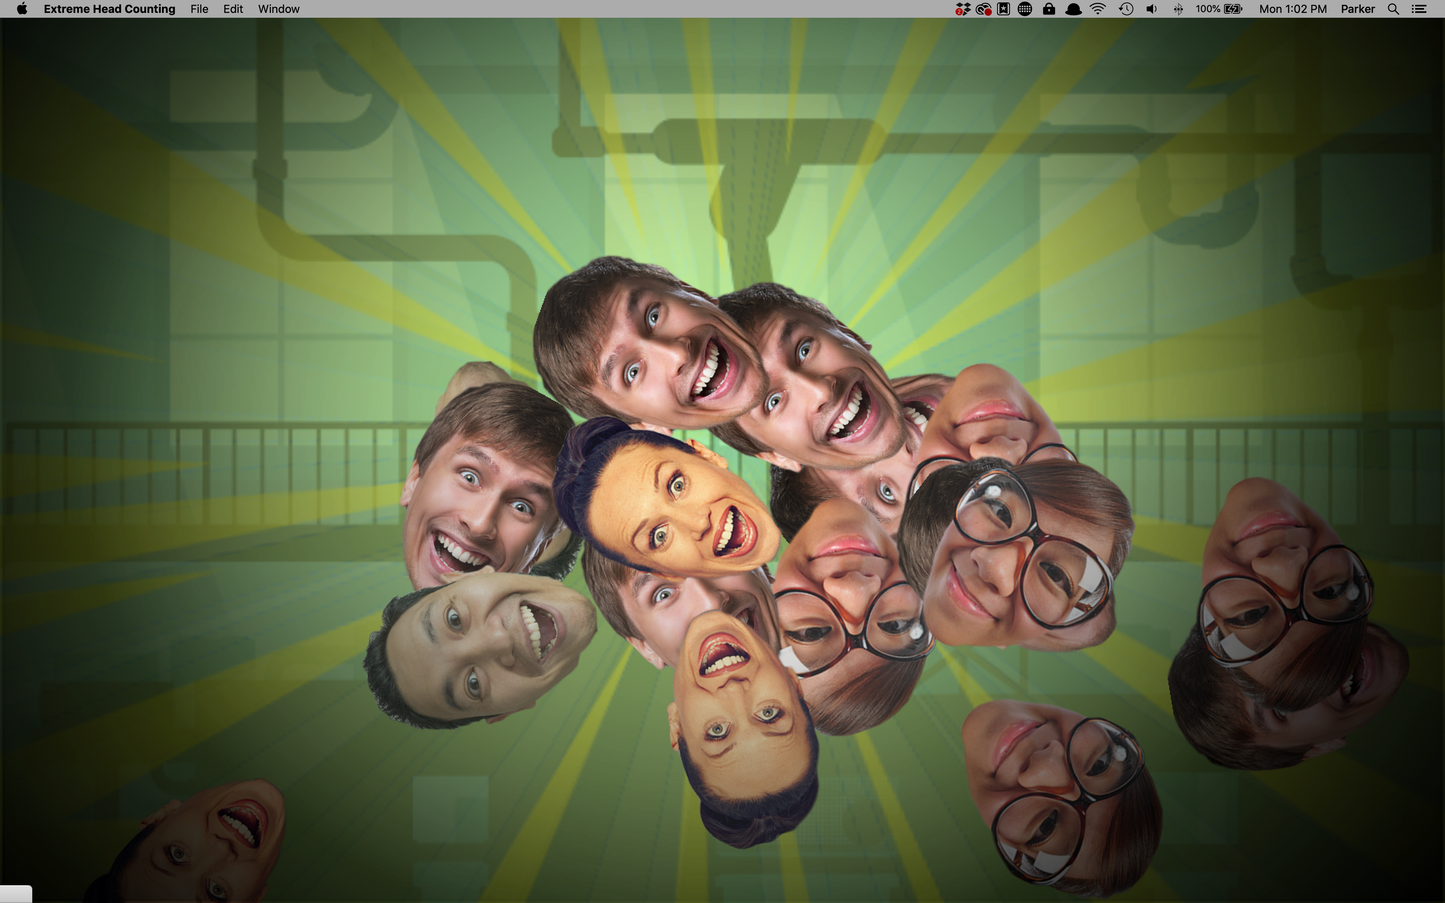Click the dark-haired laughing man's sideways head
The image size is (1445, 903).
480,648
